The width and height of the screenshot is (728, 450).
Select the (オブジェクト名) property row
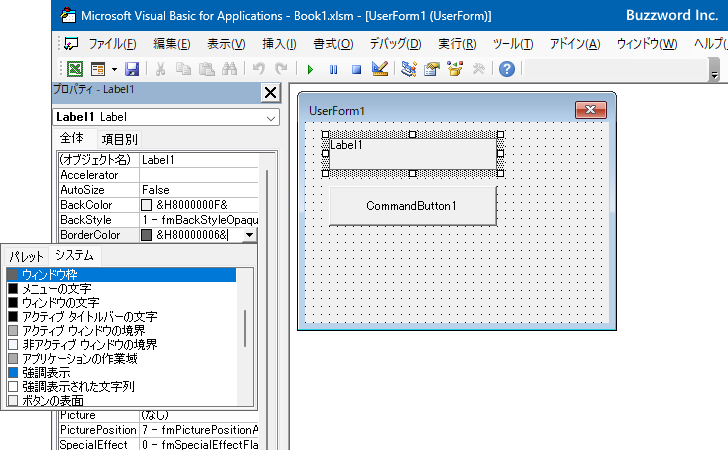pos(158,160)
